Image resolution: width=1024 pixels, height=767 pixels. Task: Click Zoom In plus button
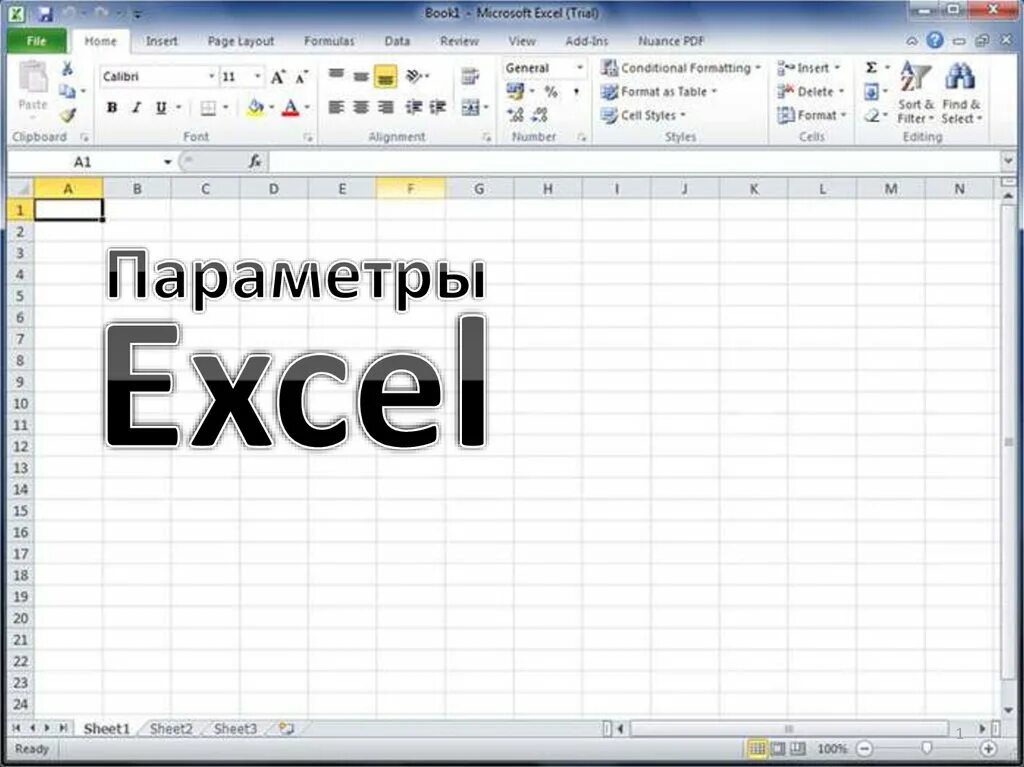pos(989,749)
